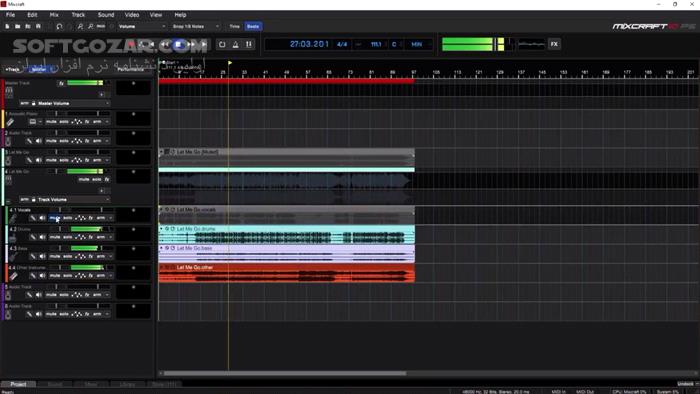Click the zoom in magnifier toolbar icon
Screen dimensions: 700x394
[x=80, y=26]
